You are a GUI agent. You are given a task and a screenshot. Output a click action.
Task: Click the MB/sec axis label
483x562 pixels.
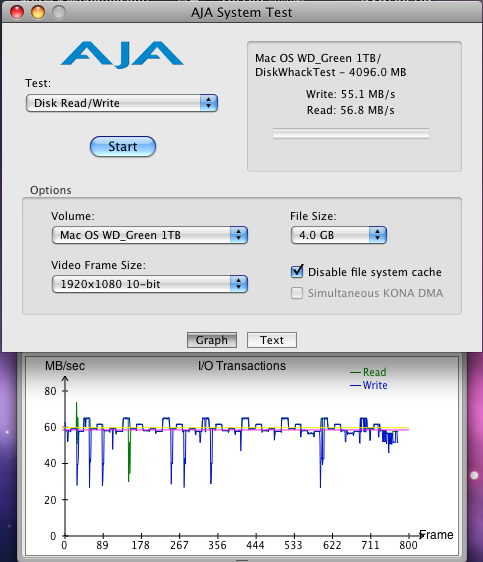click(65, 366)
